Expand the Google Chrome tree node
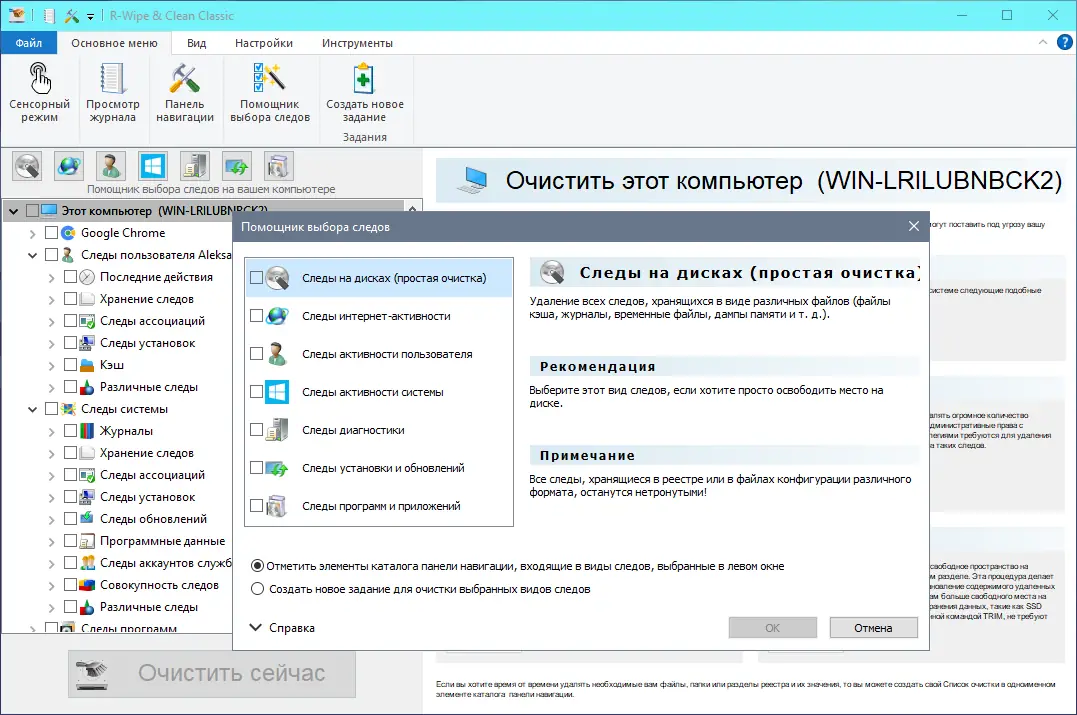 32,234
